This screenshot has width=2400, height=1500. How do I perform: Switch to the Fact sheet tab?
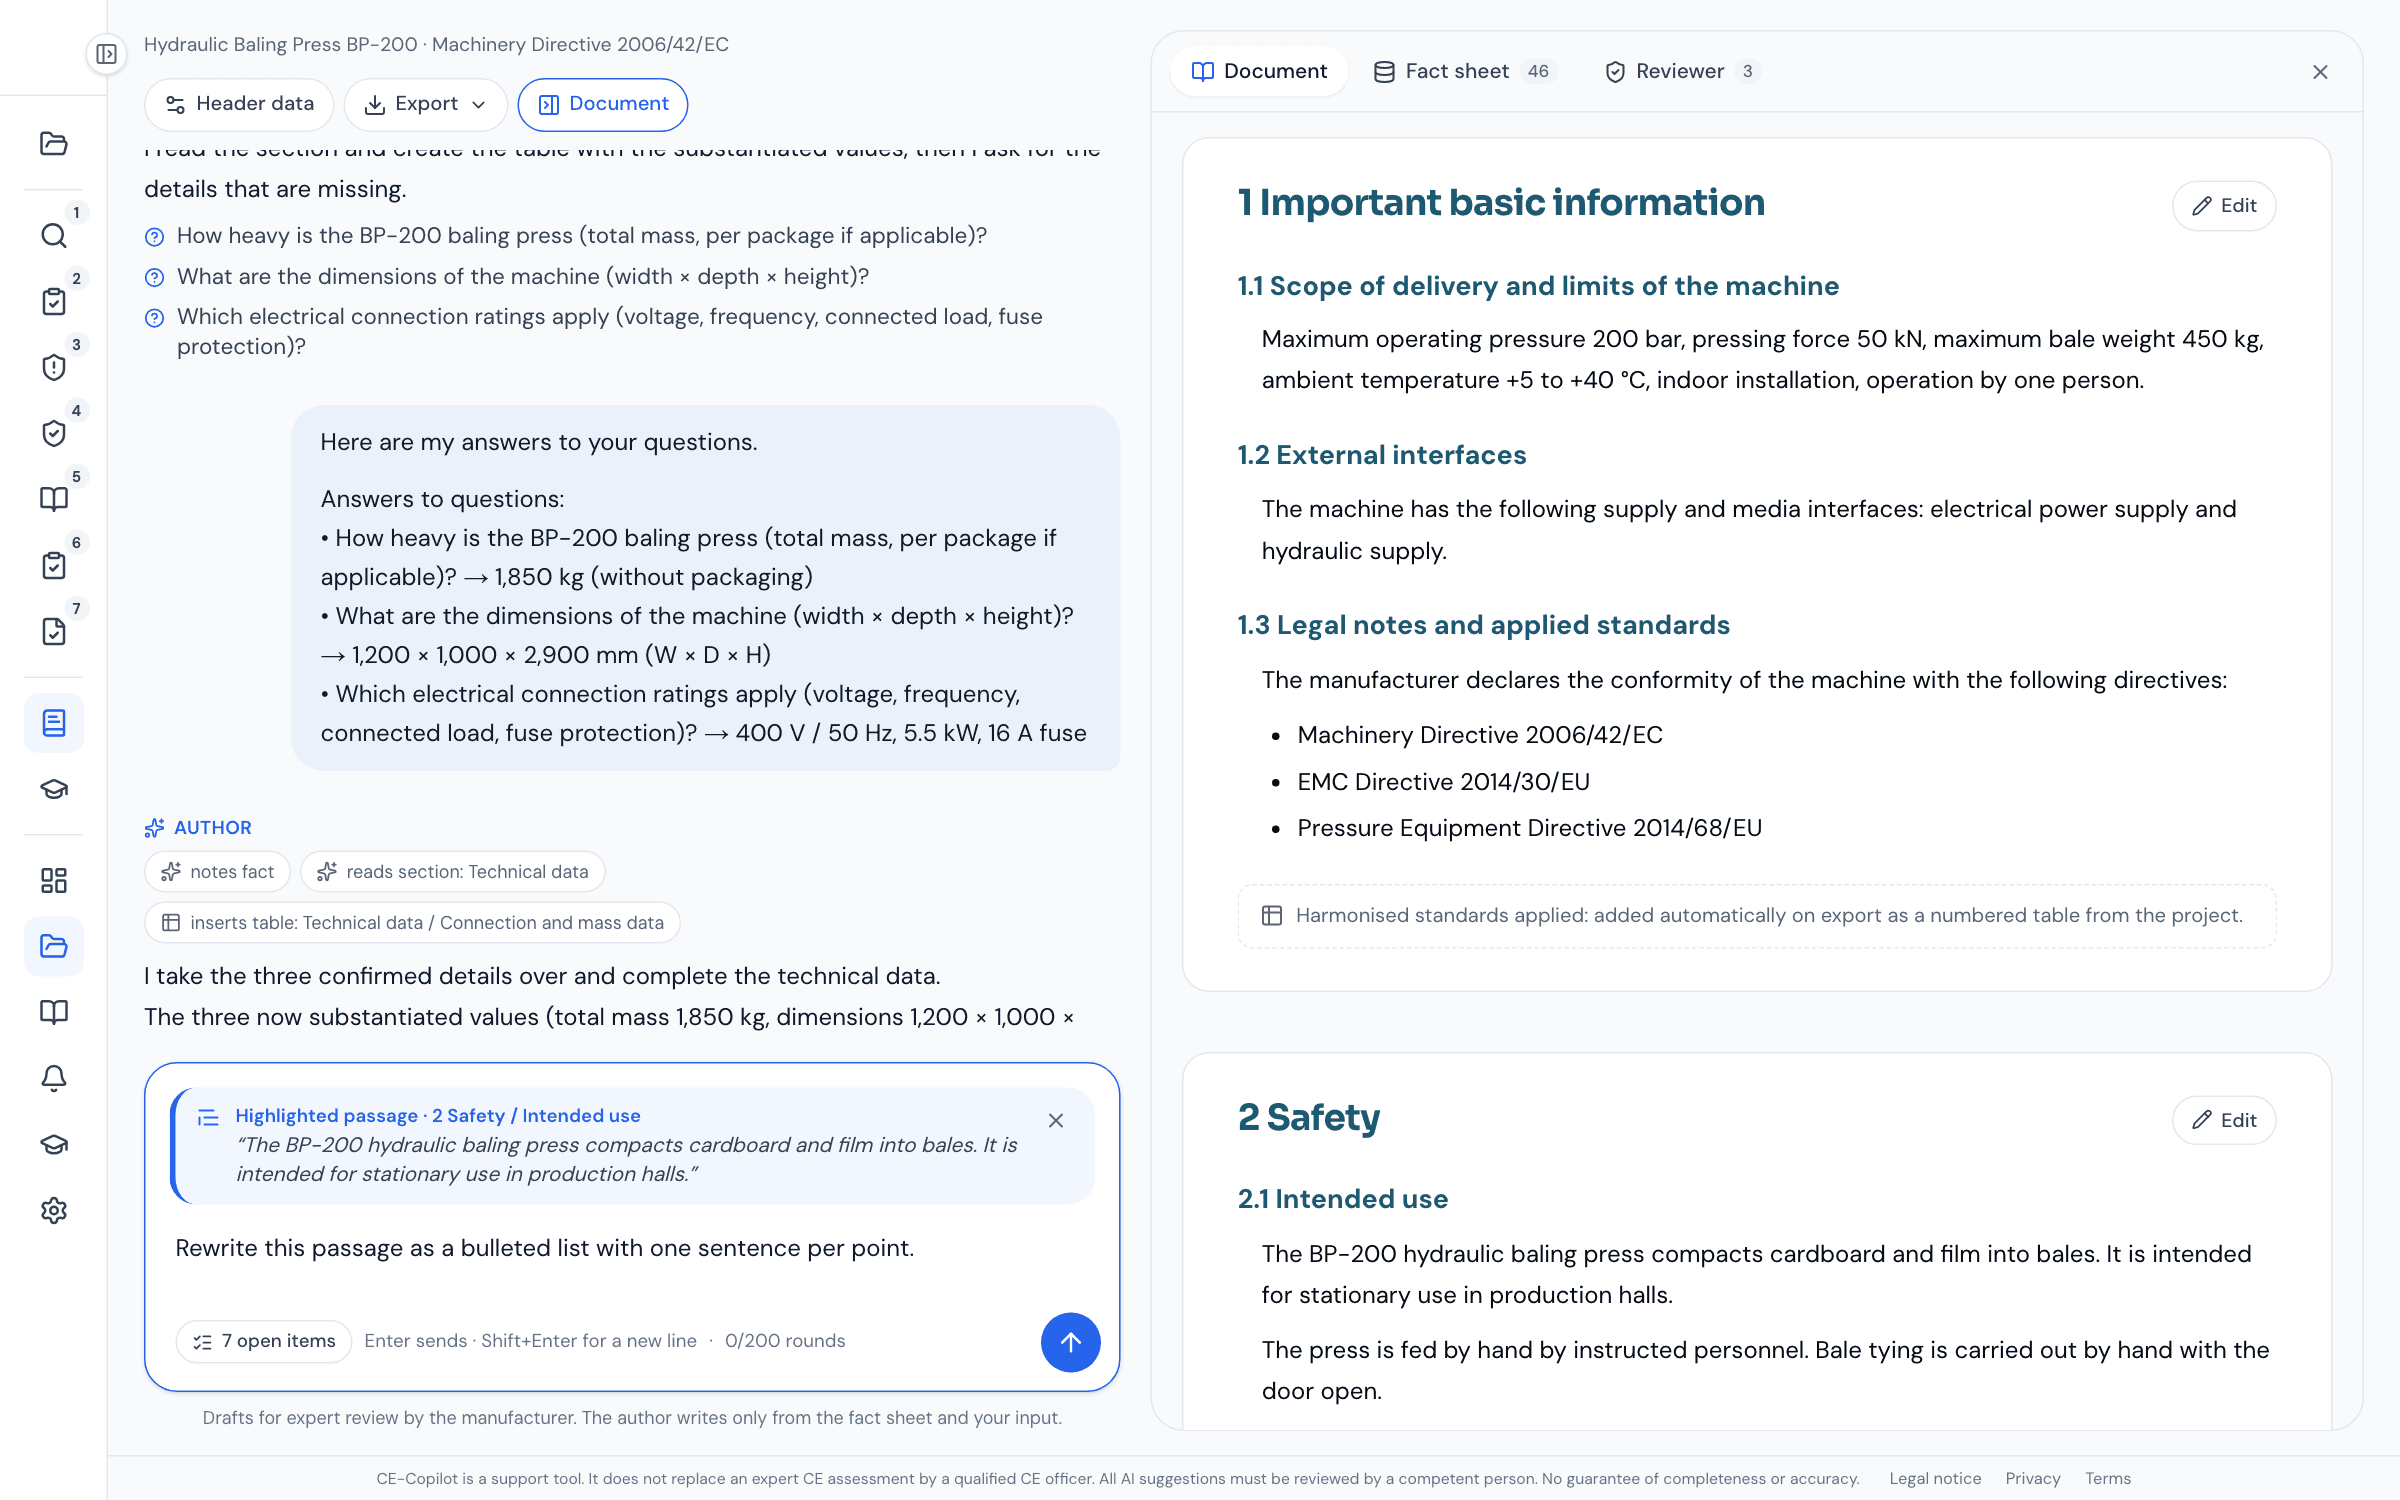coord(1465,71)
